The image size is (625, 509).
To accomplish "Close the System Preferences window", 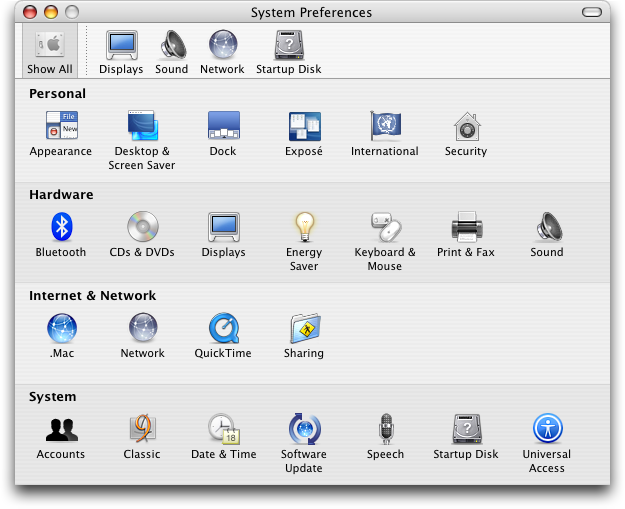I will coord(30,12).
